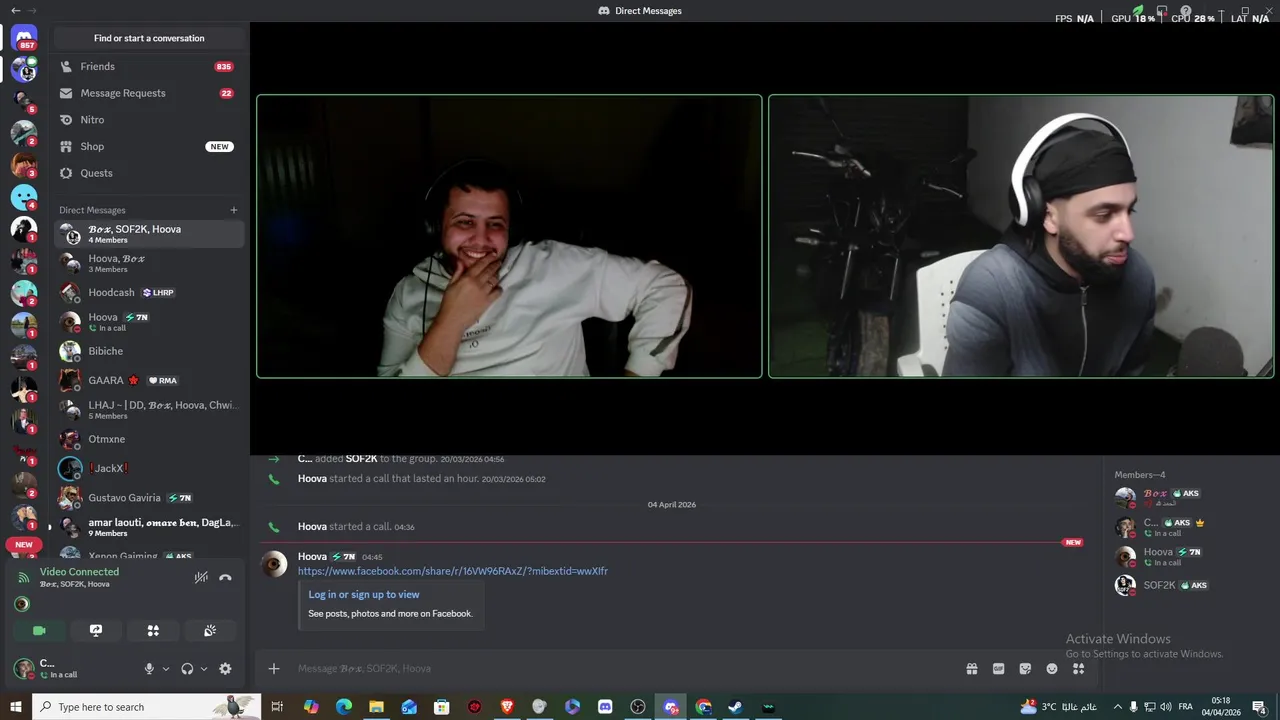The image size is (1280, 720).
Task: Open soundboard button in call panel
Action: tap(210, 631)
